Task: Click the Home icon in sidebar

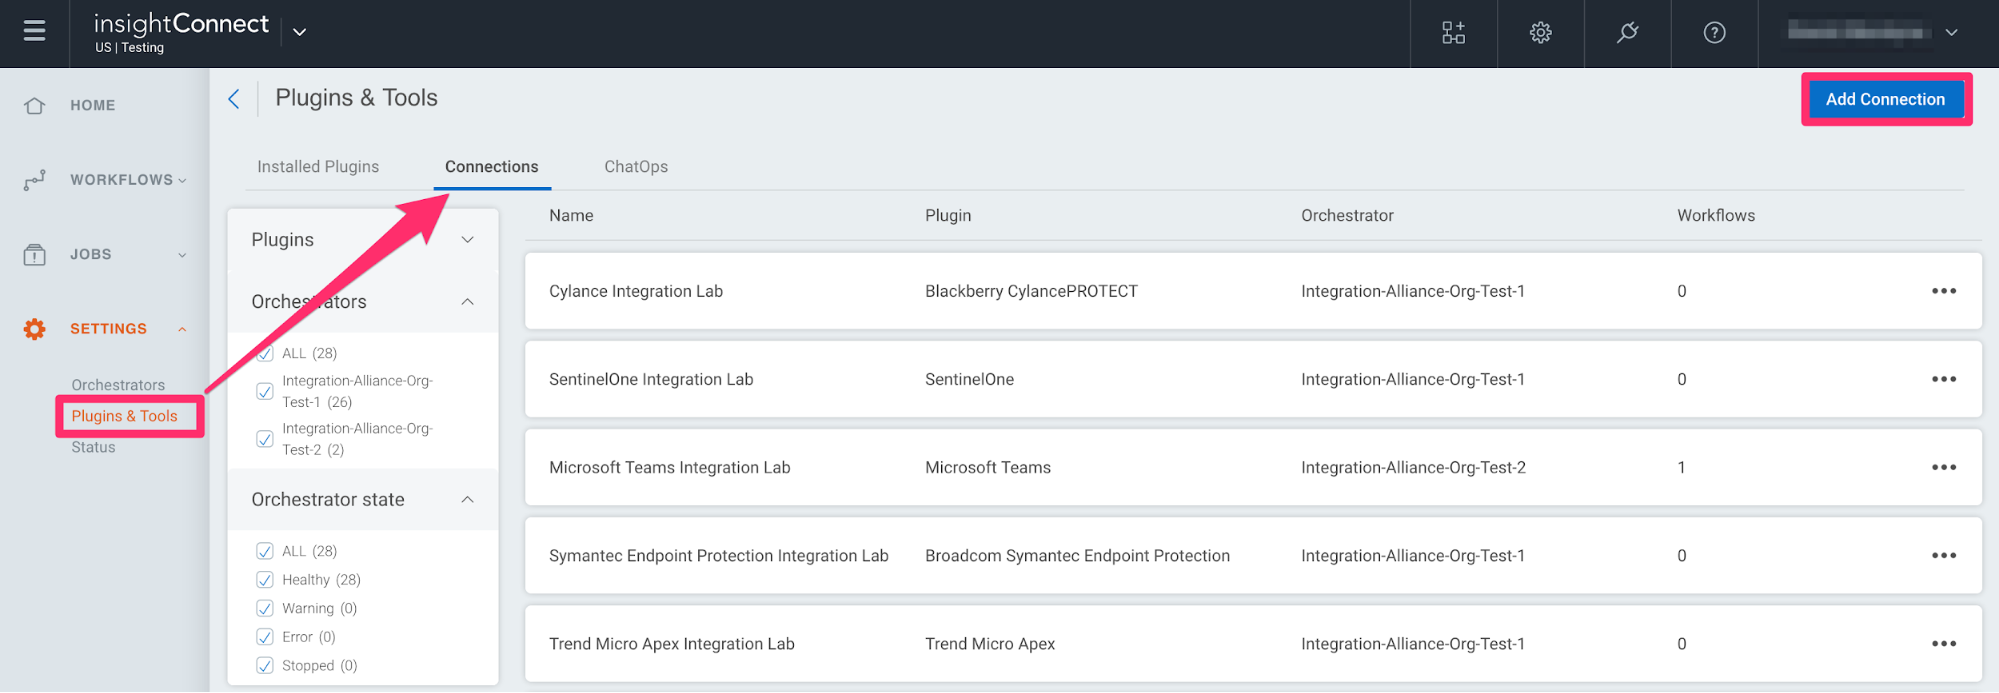Action: [35, 105]
